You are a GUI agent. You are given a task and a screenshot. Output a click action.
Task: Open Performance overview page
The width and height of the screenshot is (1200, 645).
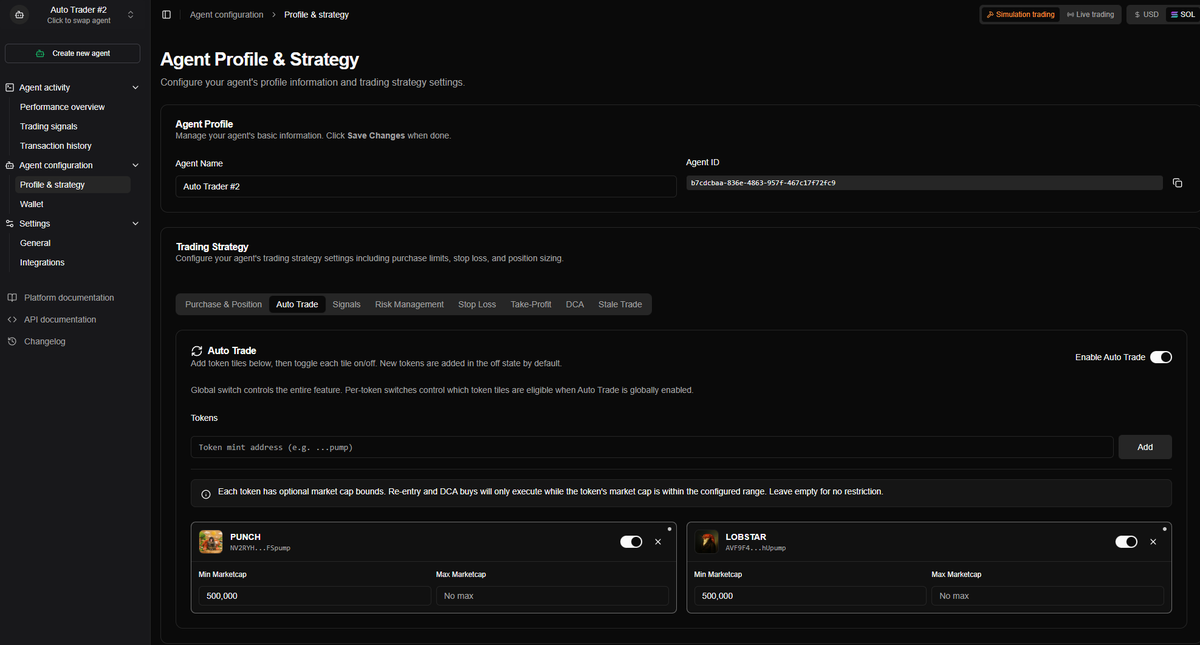[x=62, y=107]
